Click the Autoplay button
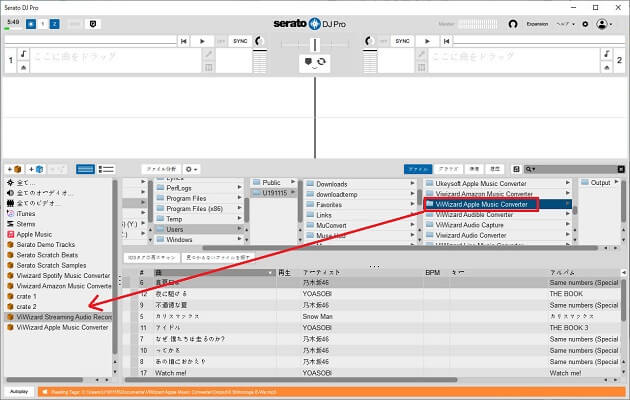630x400 pixels. [x=19, y=392]
